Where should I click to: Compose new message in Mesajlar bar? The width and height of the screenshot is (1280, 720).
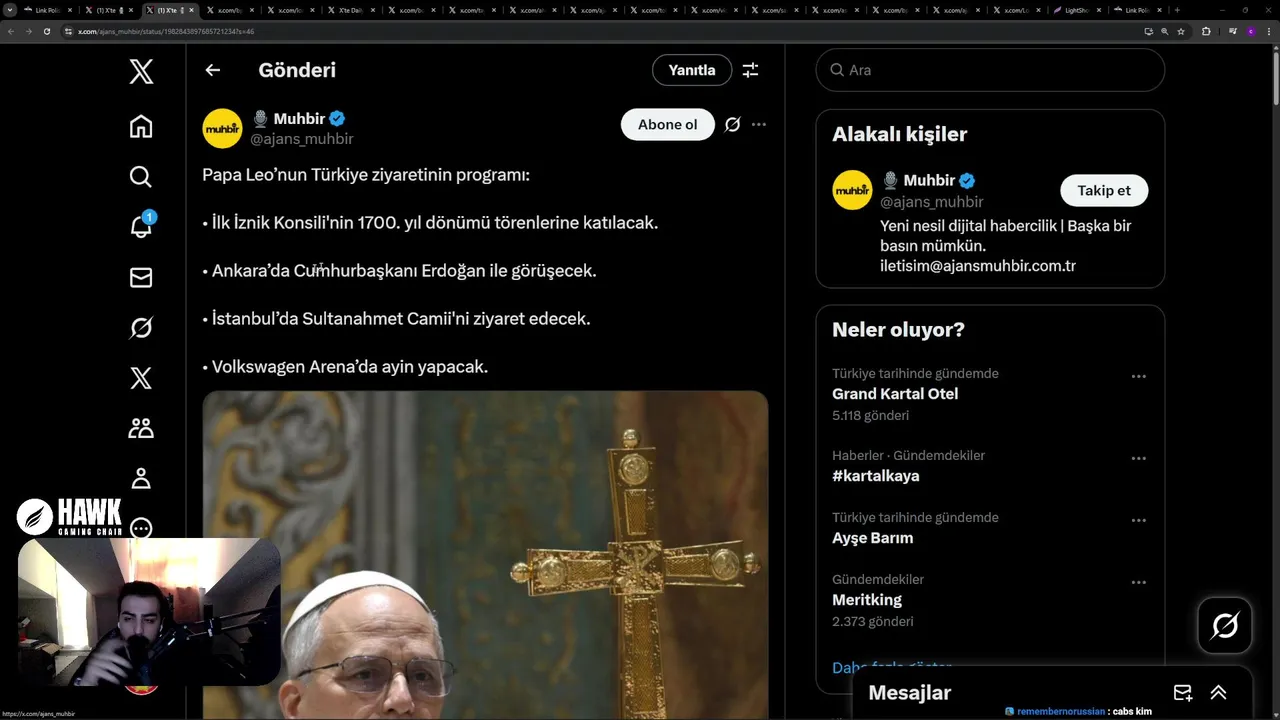[1183, 693]
